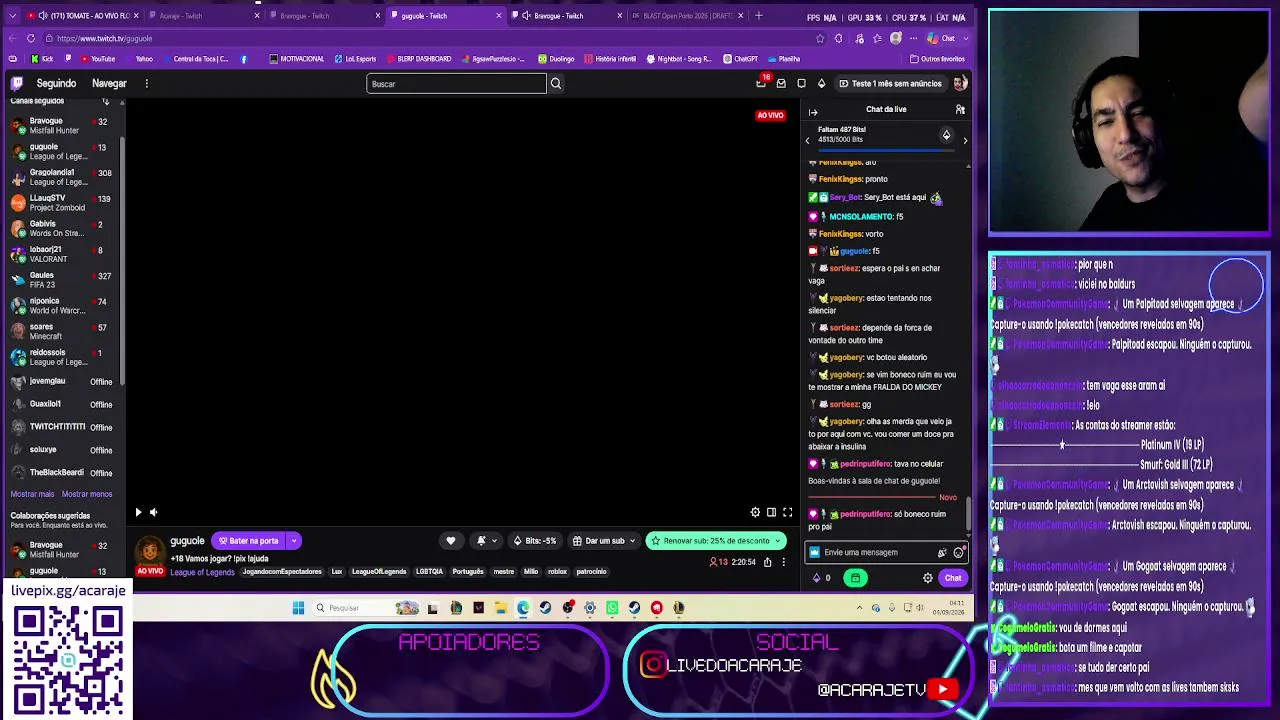Bookmark this page with star icon
Image resolution: width=1280 pixels, height=720 pixels.
[x=820, y=38]
